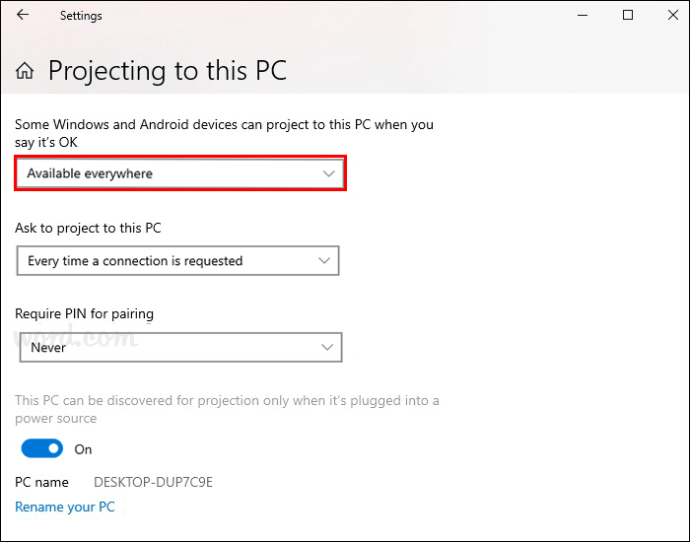This screenshot has height=542, width=690.
Task: Open the Available everywhere dropdown
Action: tap(180, 173)
